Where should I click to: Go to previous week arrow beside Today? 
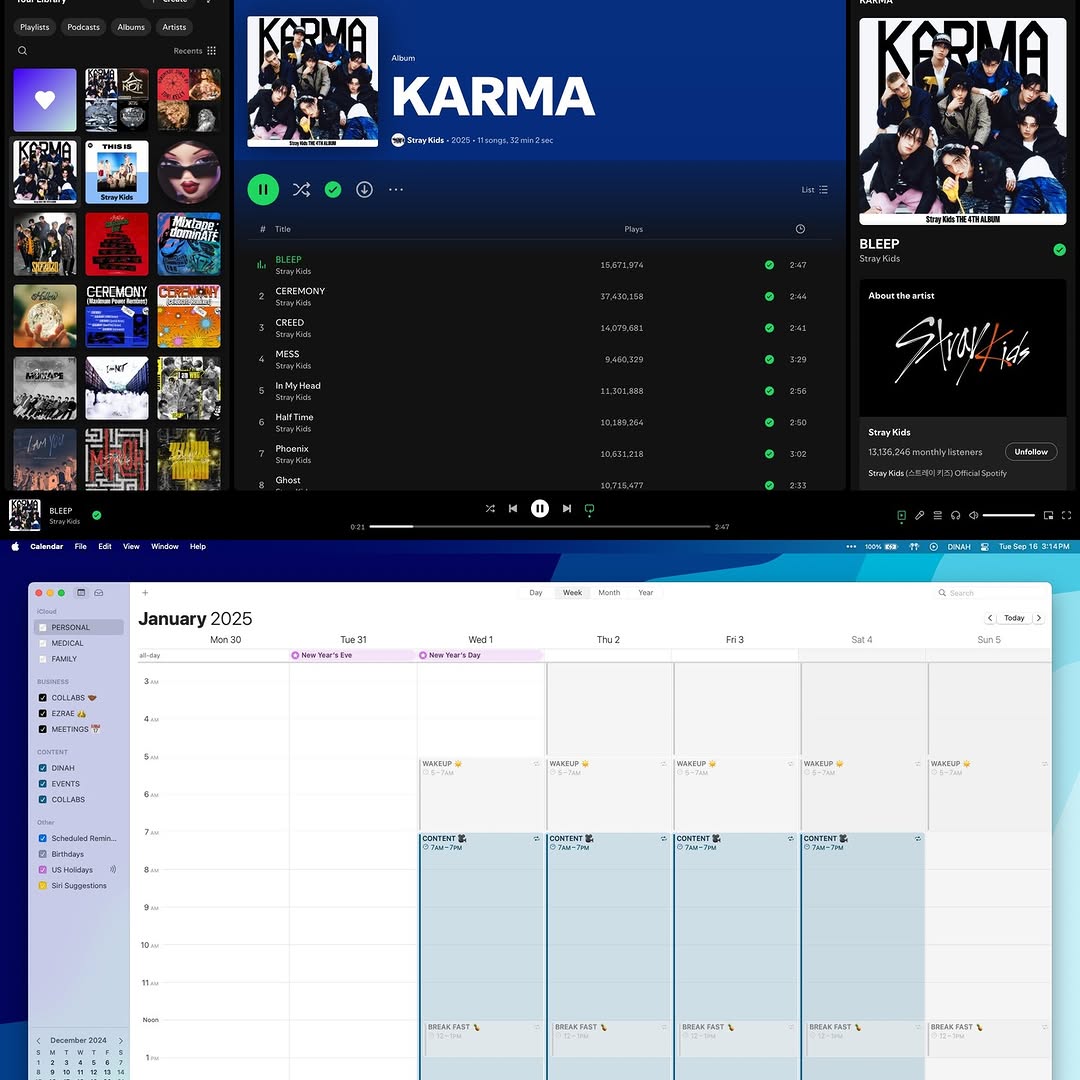click(x=990, y=618)
